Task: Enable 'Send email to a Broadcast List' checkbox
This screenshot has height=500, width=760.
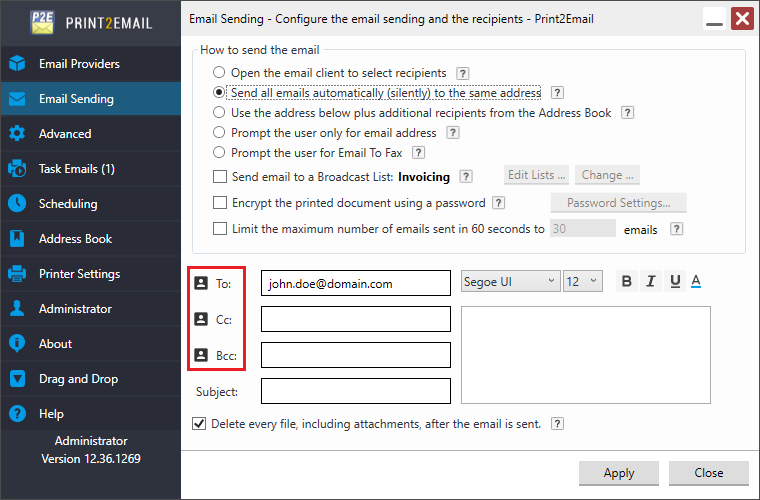Action: pos(220,176)
